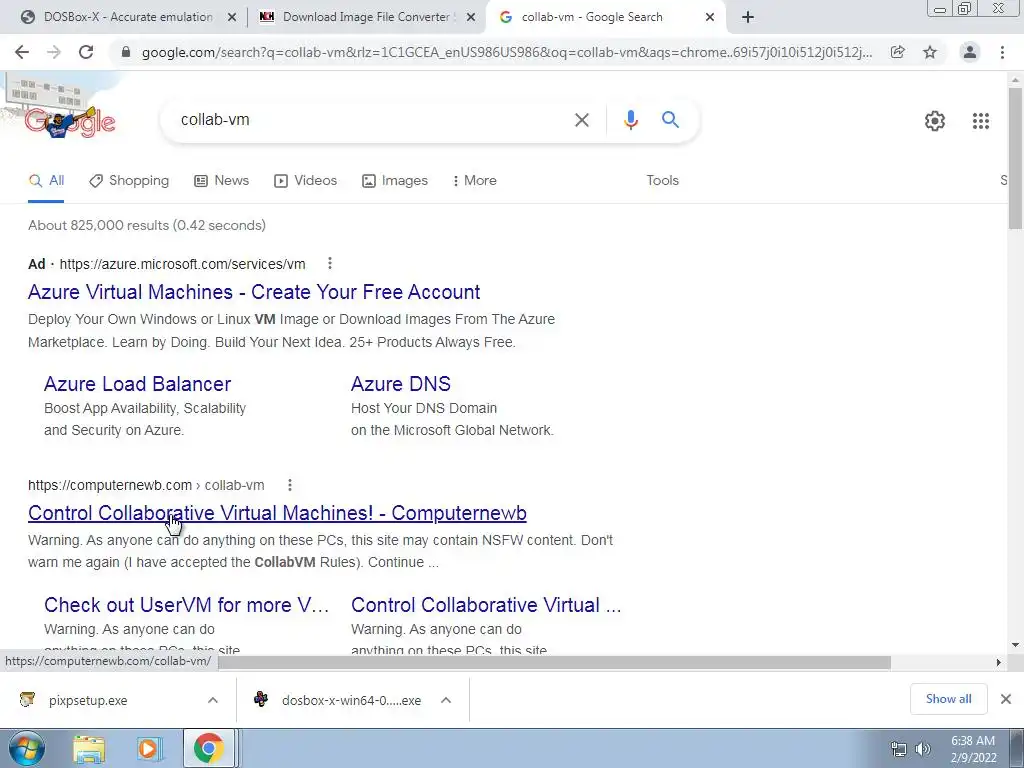The width and height of the screenshot is (1024, 768).
Task: Reload the current page
Action: point(86,52)
